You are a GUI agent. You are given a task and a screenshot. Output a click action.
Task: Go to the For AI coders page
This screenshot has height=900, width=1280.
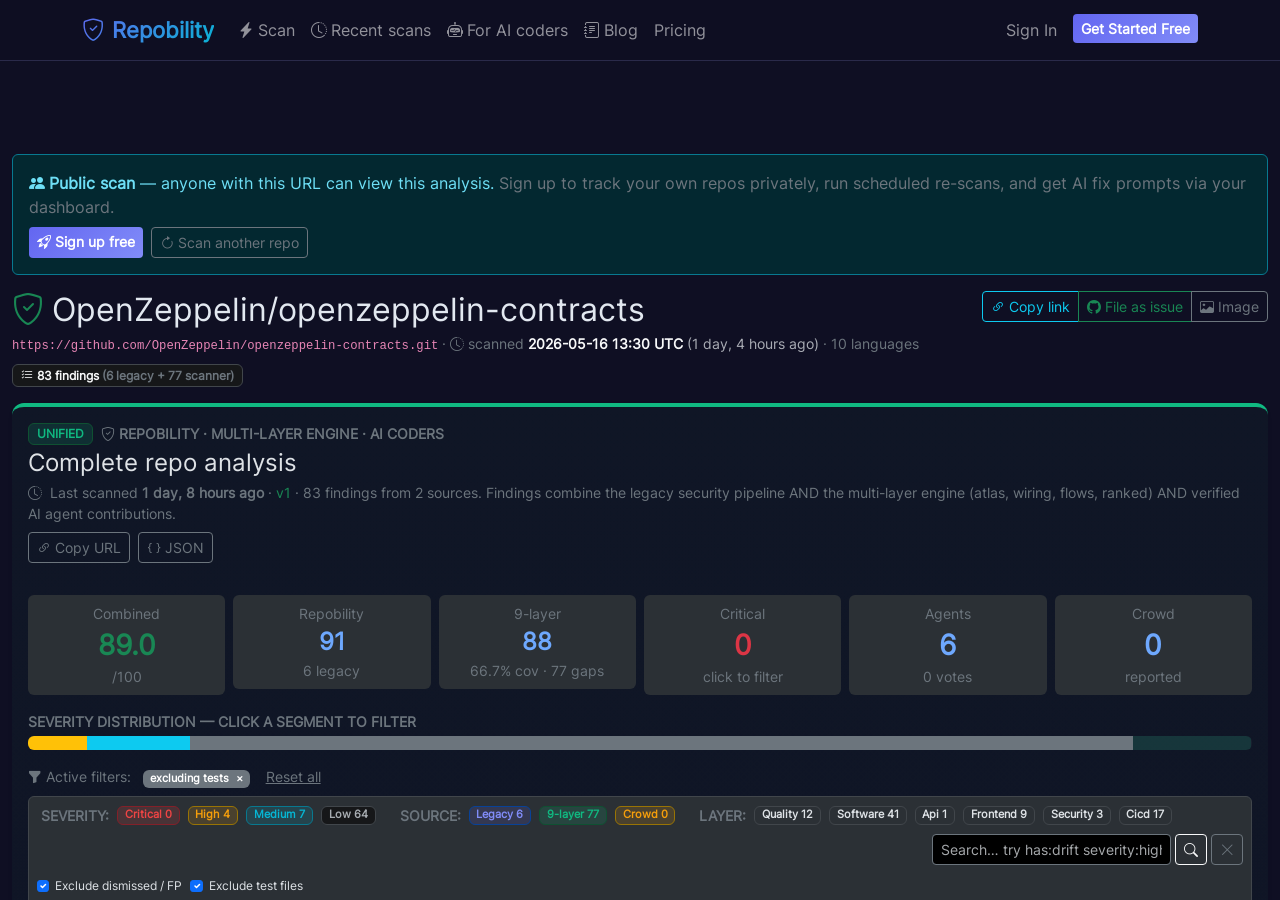pos(508,30)
